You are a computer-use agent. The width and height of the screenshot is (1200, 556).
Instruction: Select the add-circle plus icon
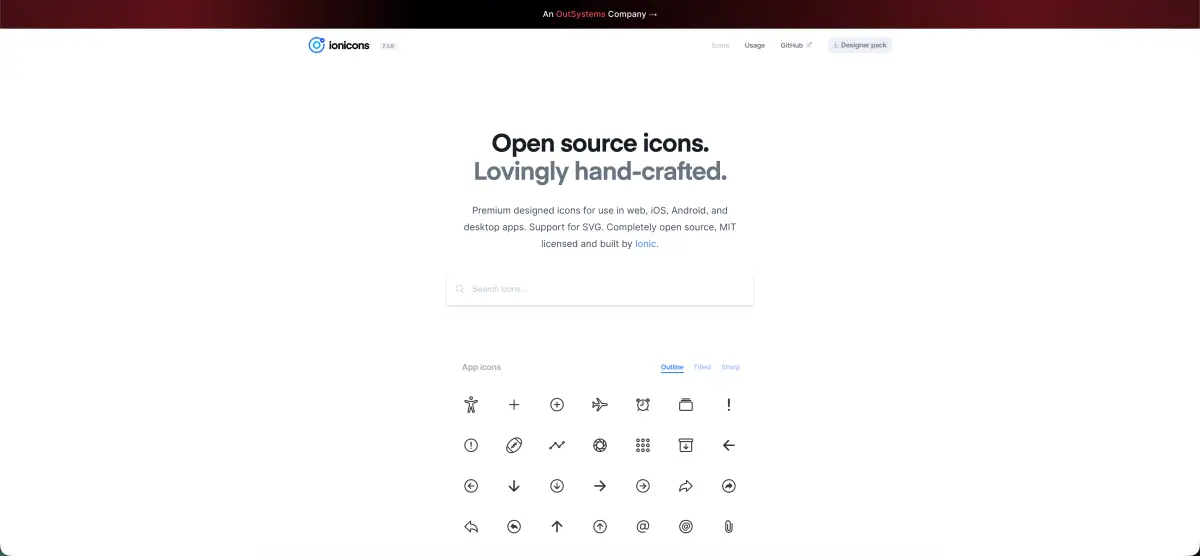click(557, 405)
